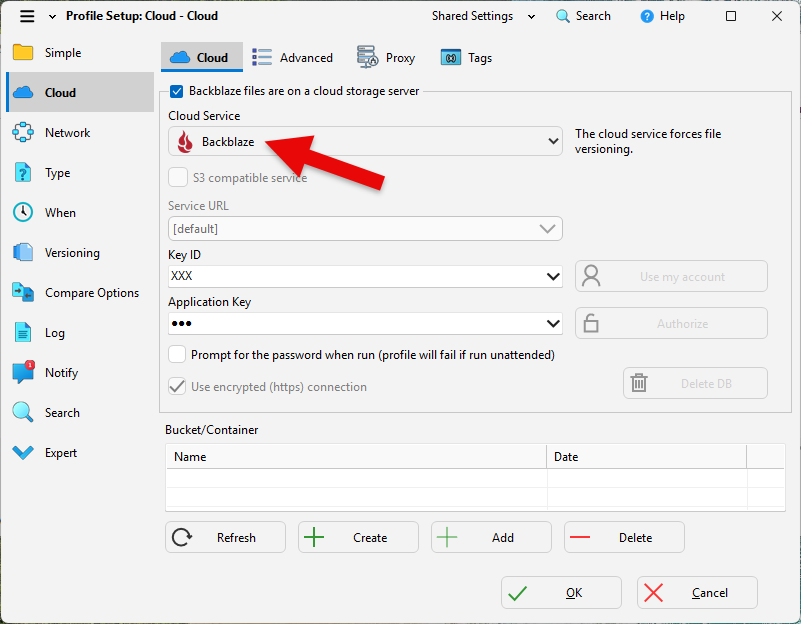Open the Shared Settings dropdown
The width and height of the screenshot is (801, 624).
tap(483, 16)
